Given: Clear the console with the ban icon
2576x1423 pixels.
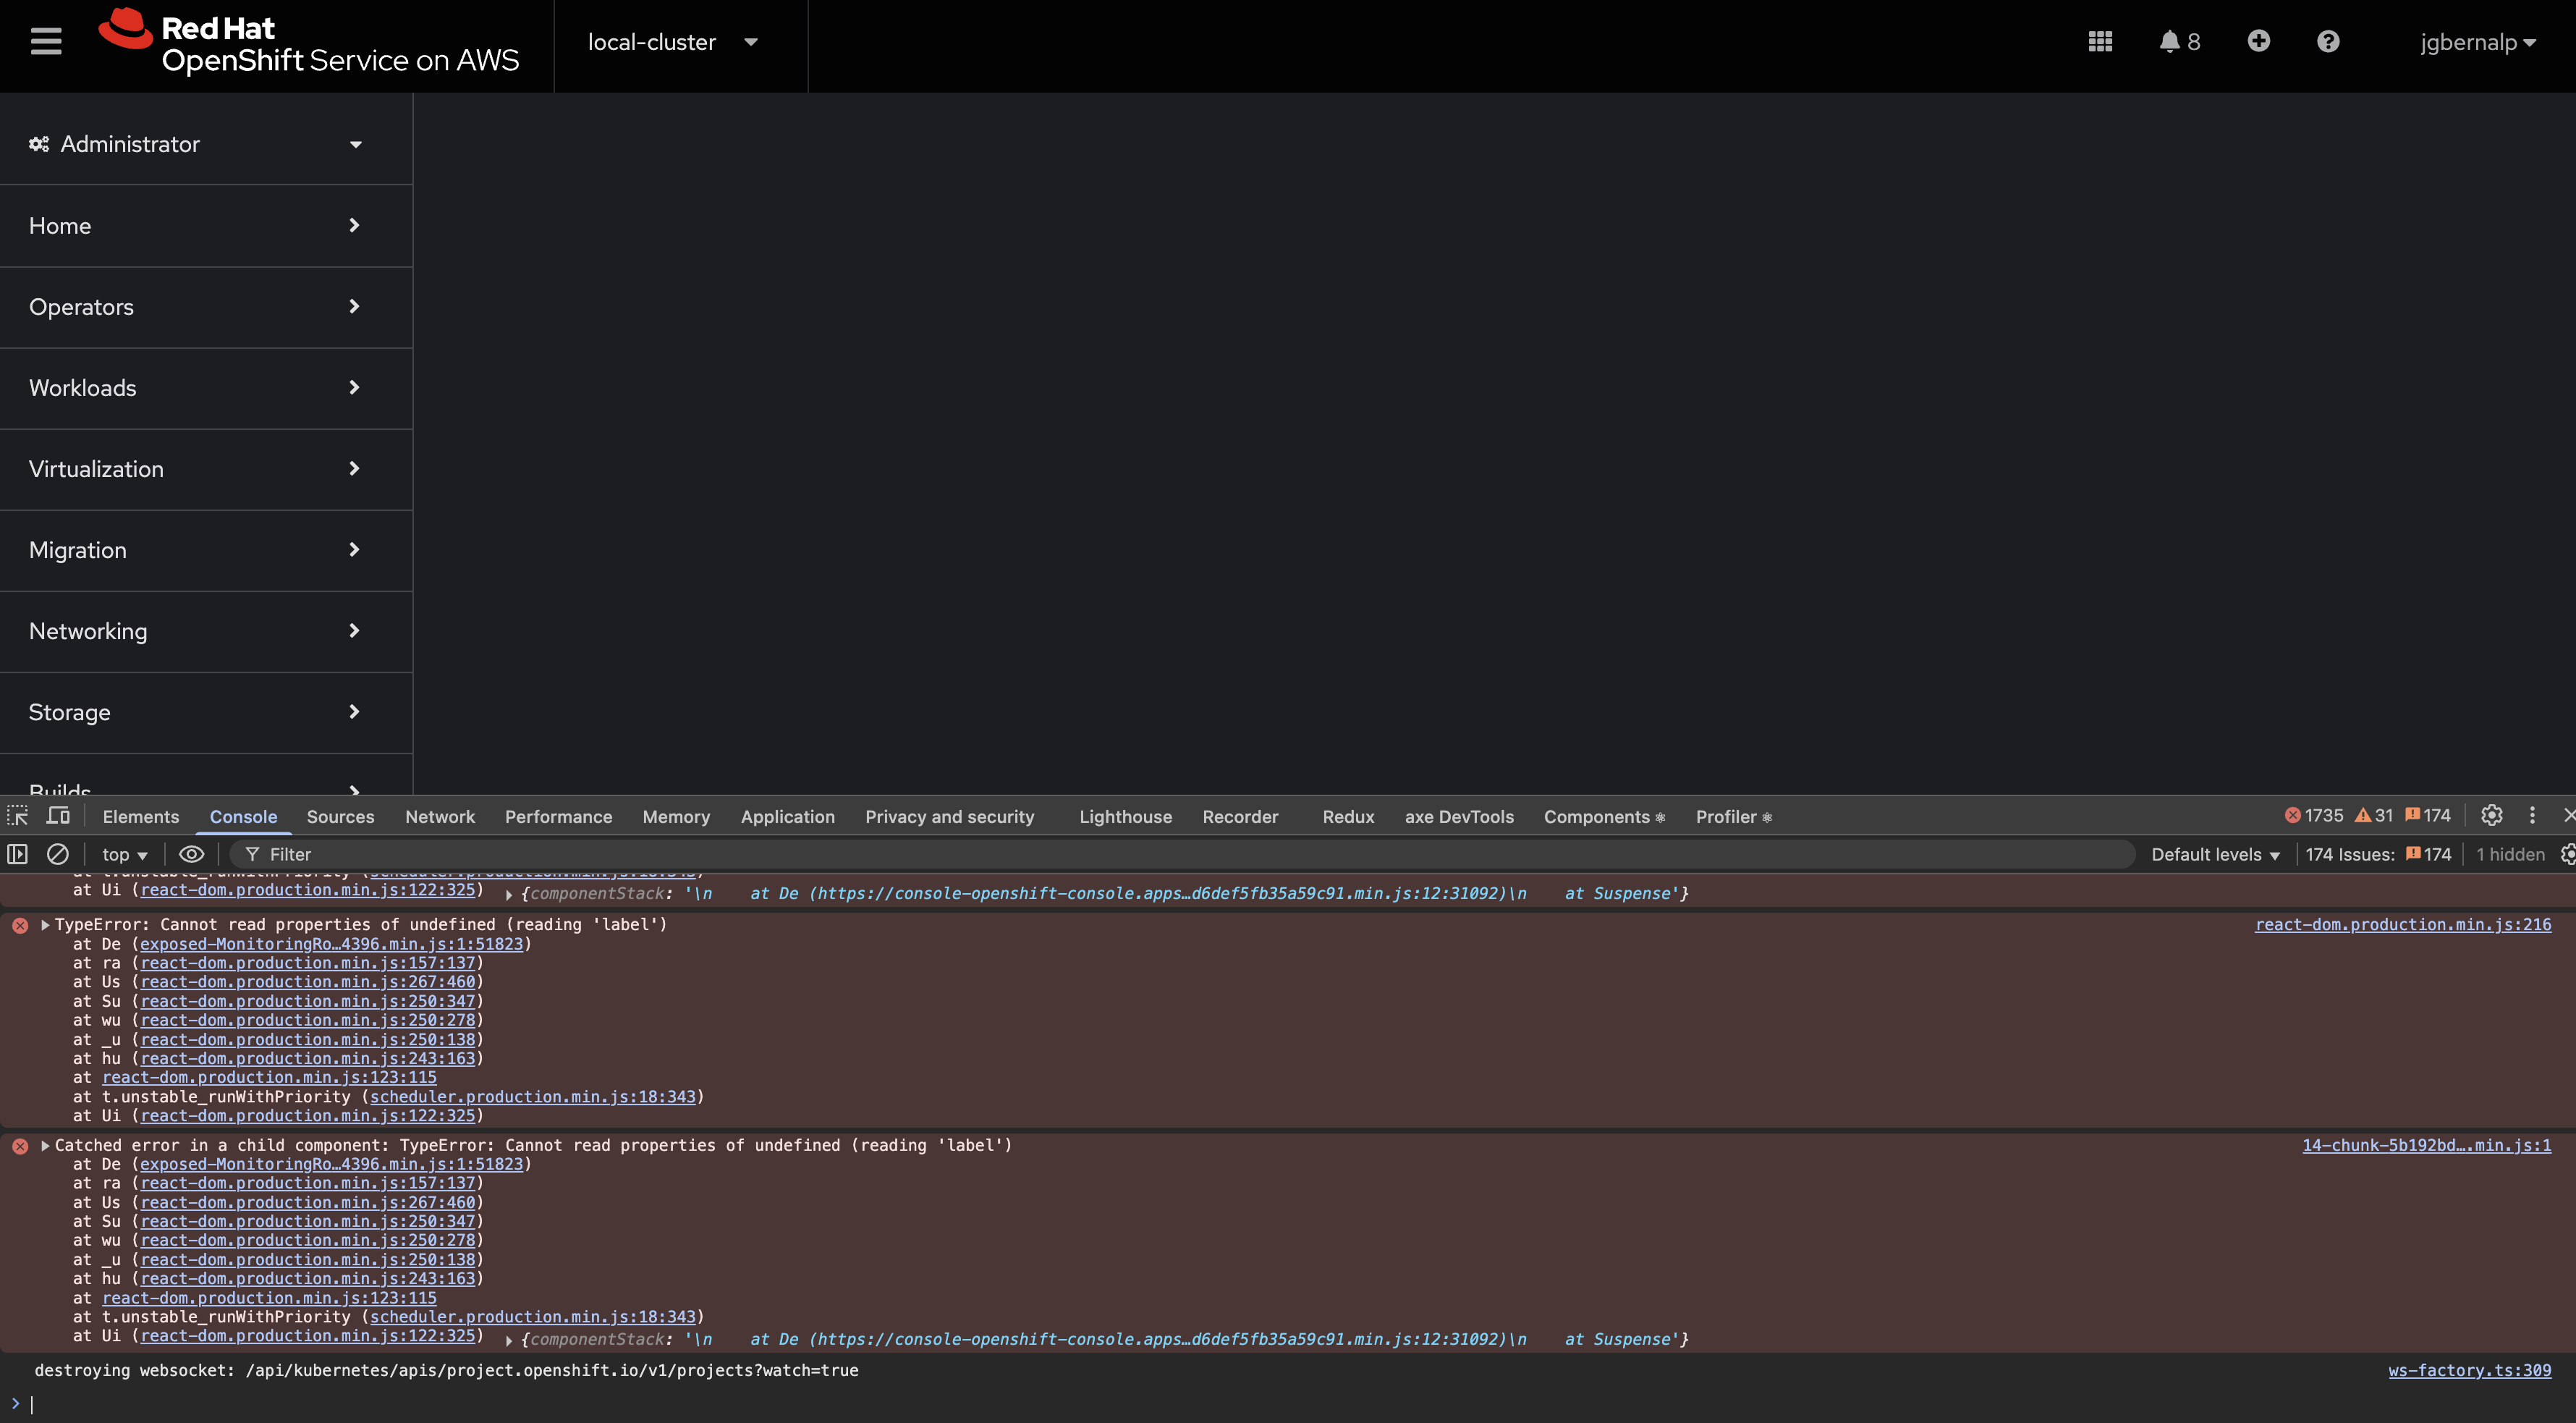Looking at the screenshot, I should pos(58,854).
